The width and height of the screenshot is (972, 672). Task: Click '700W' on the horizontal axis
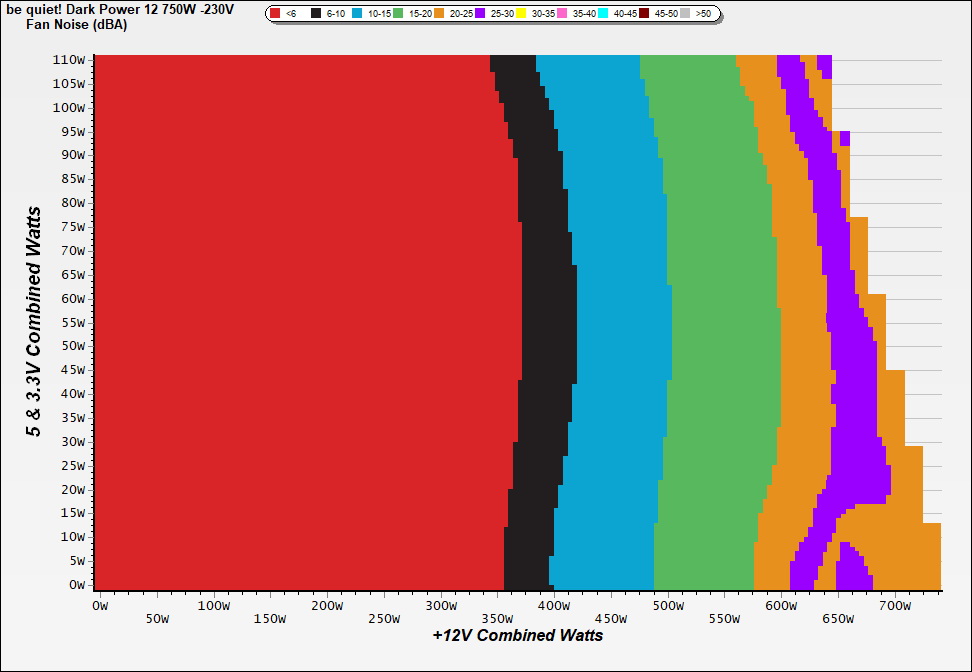point(894,606)
